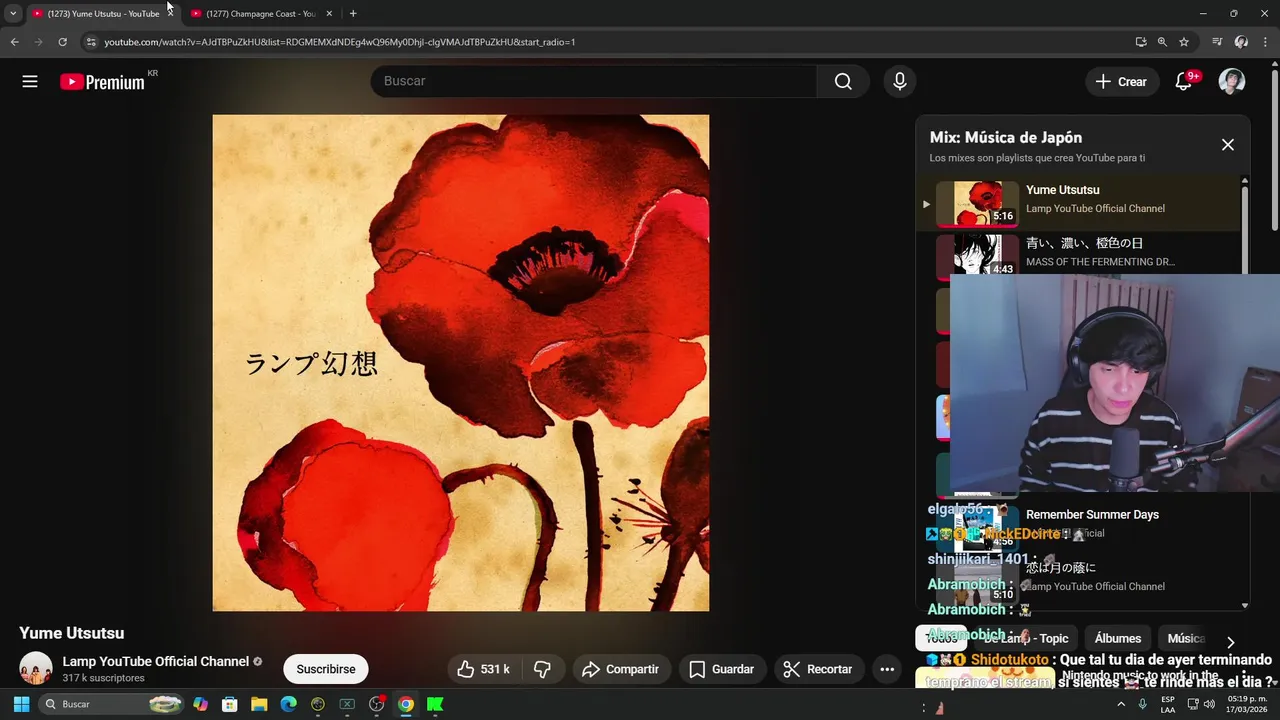Open more actions ellipsis menu
This screenshot has width=1280, height=720.
tap(887, 669)
